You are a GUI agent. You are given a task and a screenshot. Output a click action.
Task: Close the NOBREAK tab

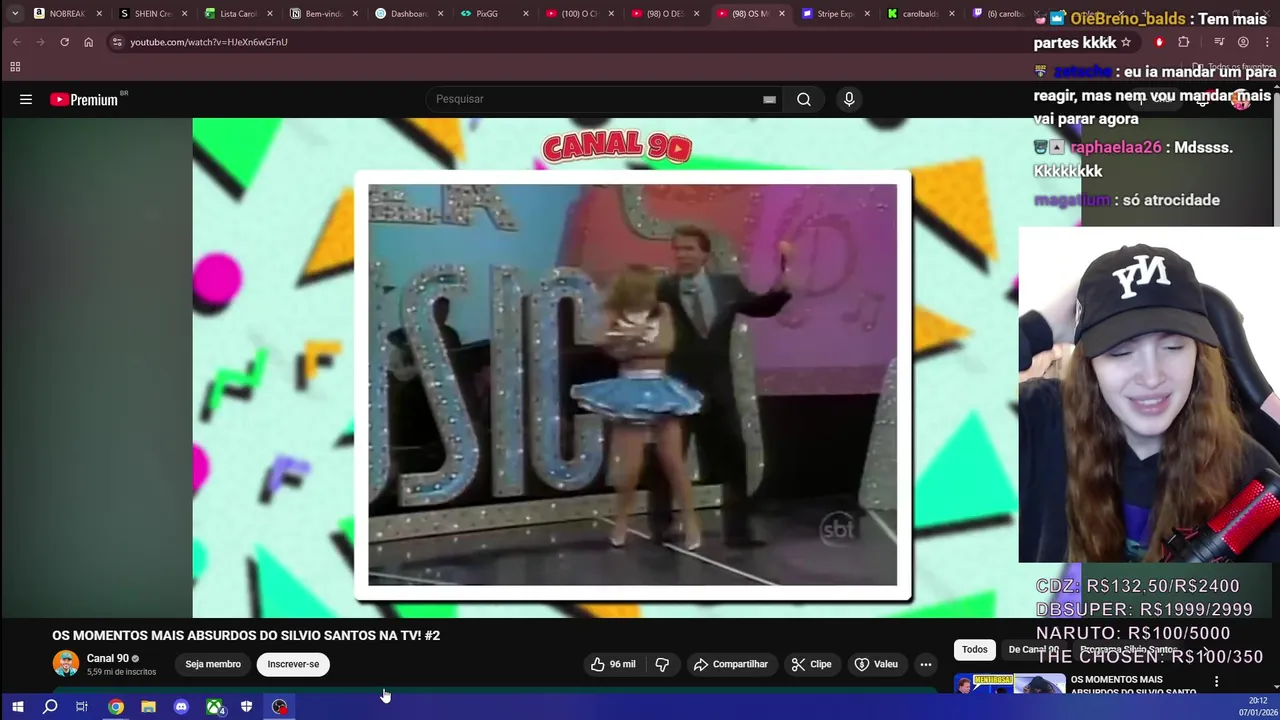click(x=99, y=14)
